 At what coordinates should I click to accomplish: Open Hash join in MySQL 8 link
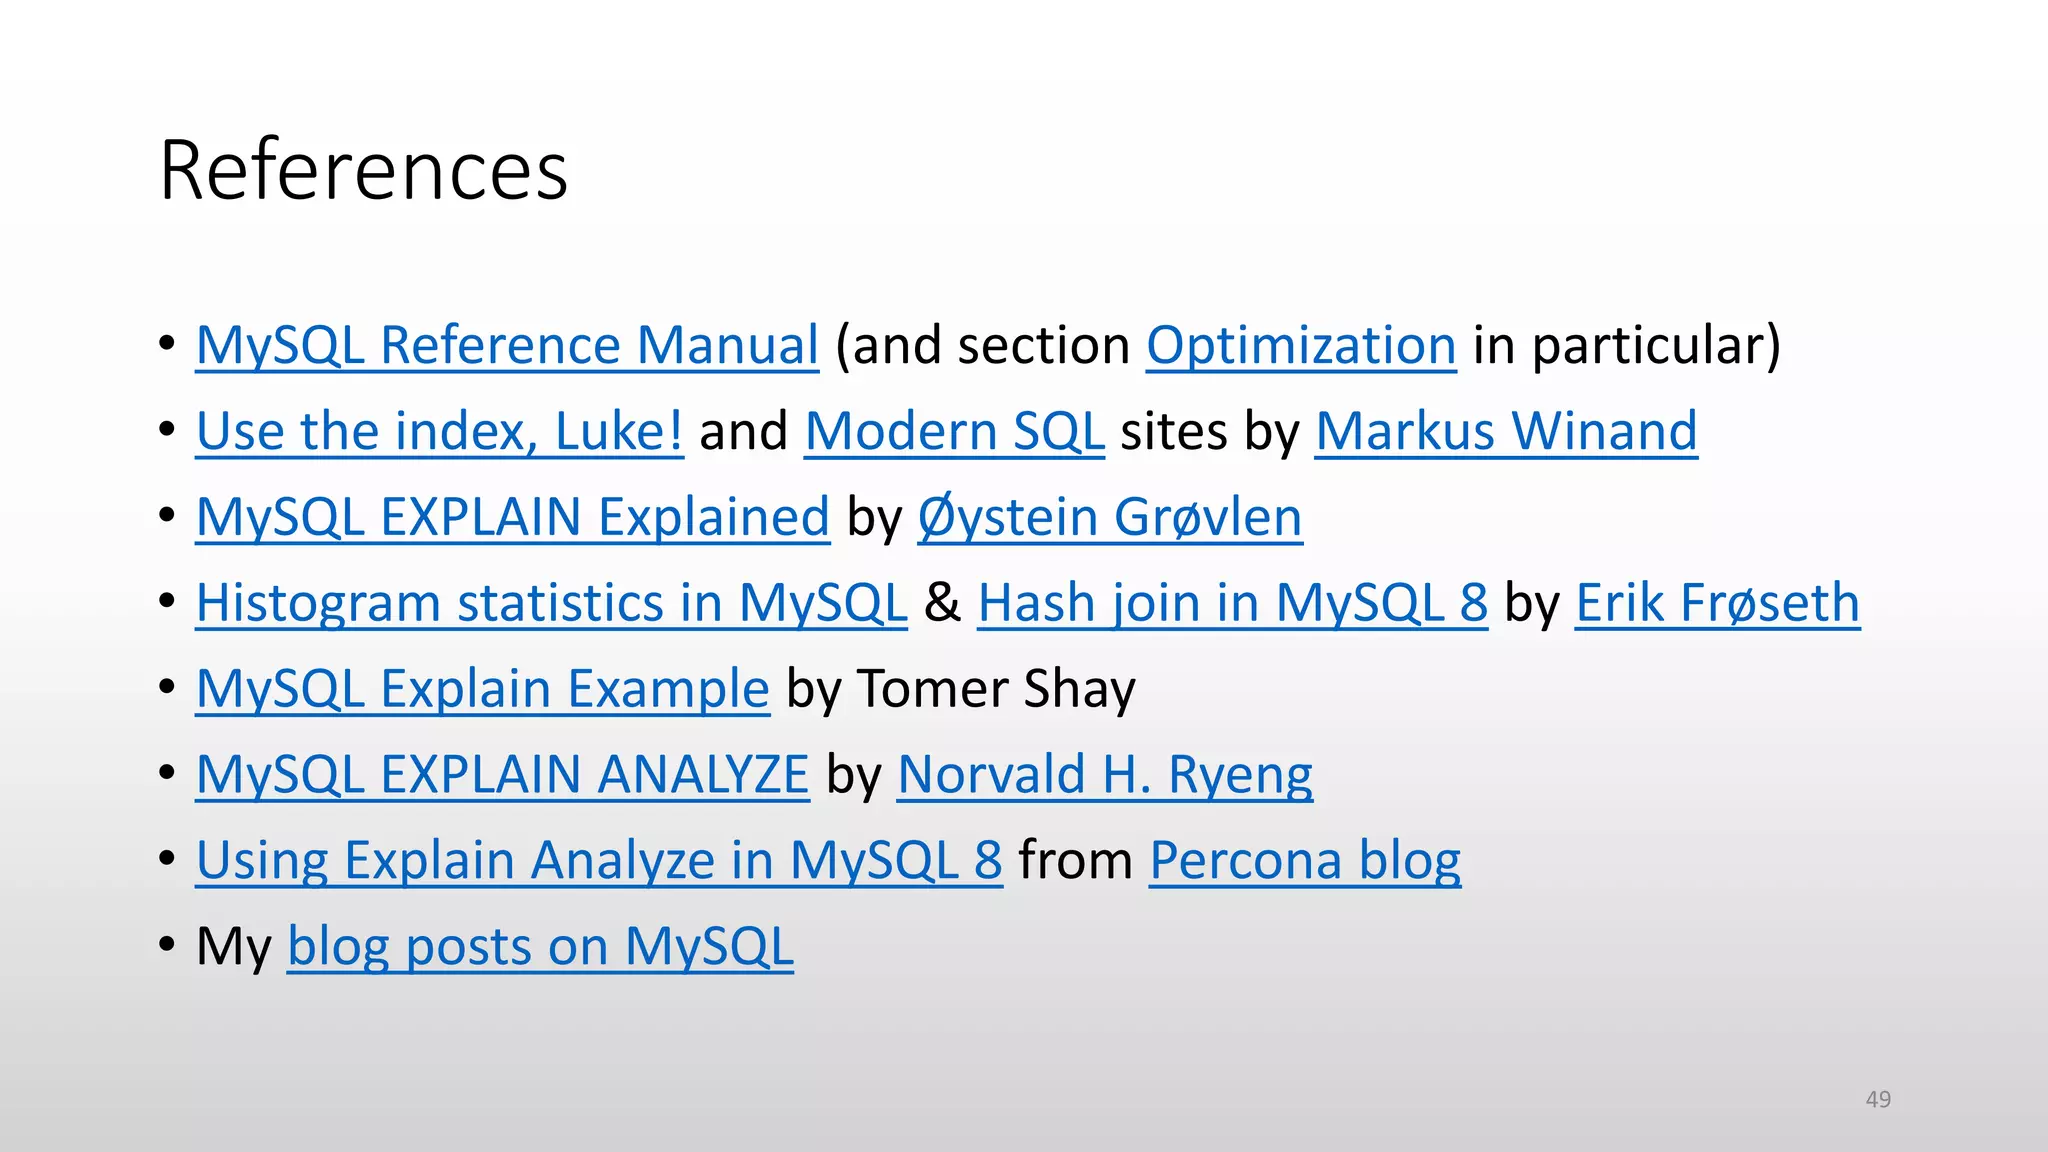coord(1232,604)
